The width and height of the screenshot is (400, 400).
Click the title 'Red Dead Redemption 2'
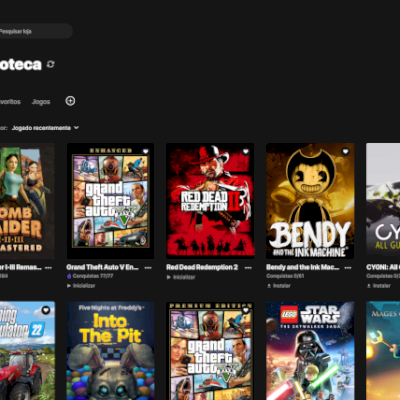coord(202,267)
